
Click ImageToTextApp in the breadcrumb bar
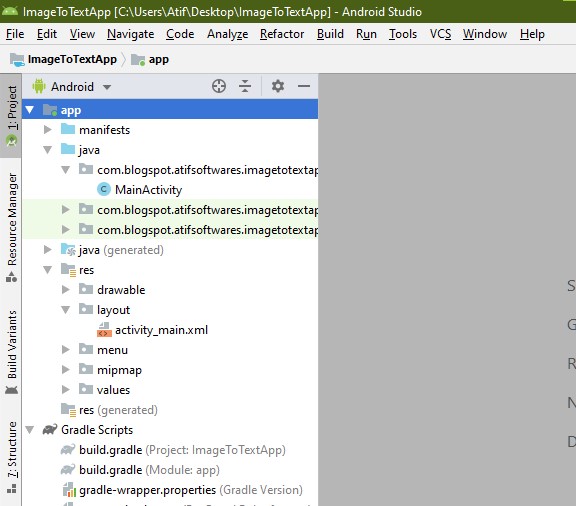point(72,59)
